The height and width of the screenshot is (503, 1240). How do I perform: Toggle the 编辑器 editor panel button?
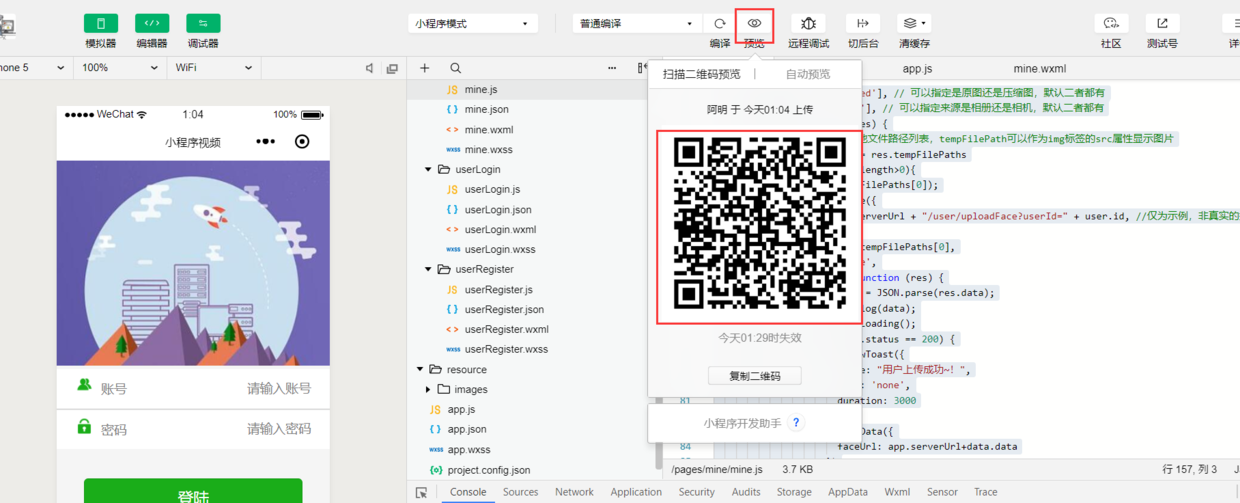coord(151,23)
